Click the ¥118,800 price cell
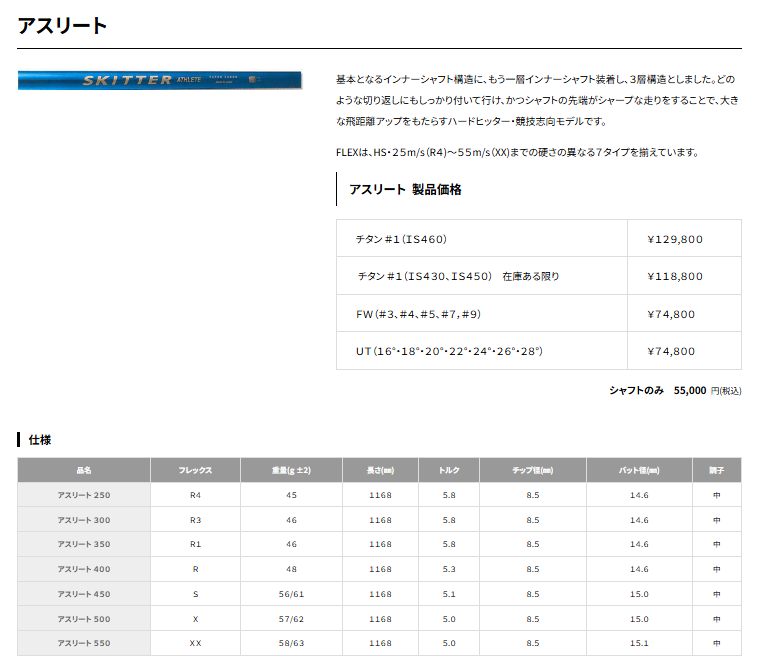The image size is (773, 663). tap(675, 276)
